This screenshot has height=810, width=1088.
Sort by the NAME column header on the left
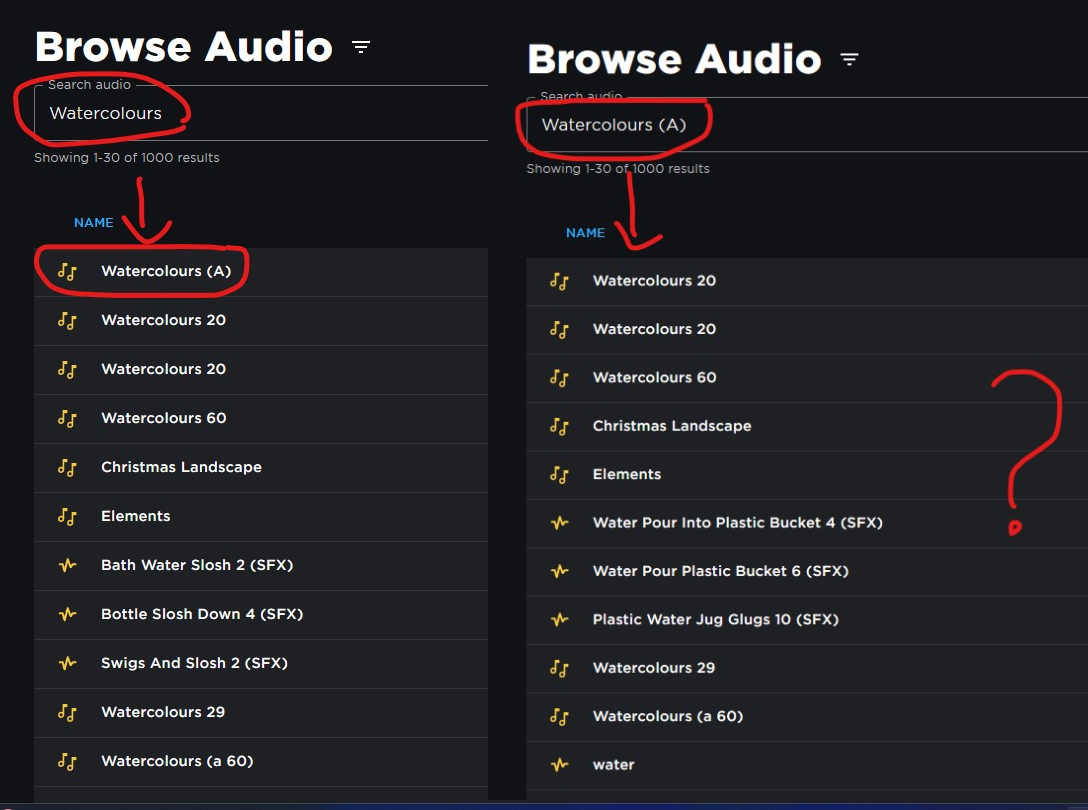pos(94,222)
